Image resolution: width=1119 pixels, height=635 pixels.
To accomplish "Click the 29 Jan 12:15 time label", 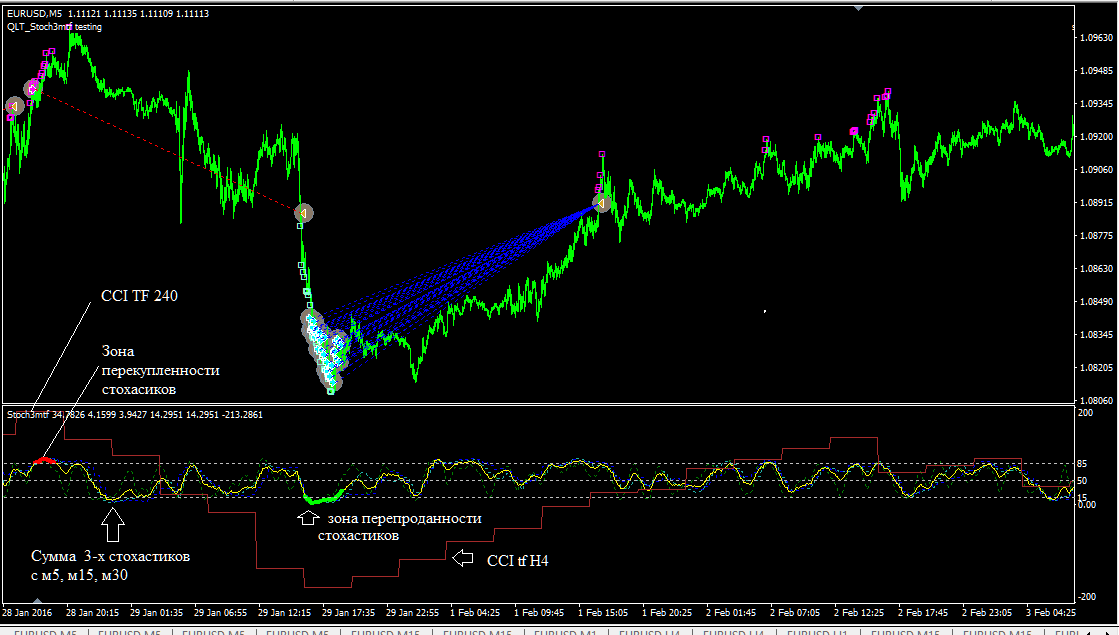I will pos(285,612).
